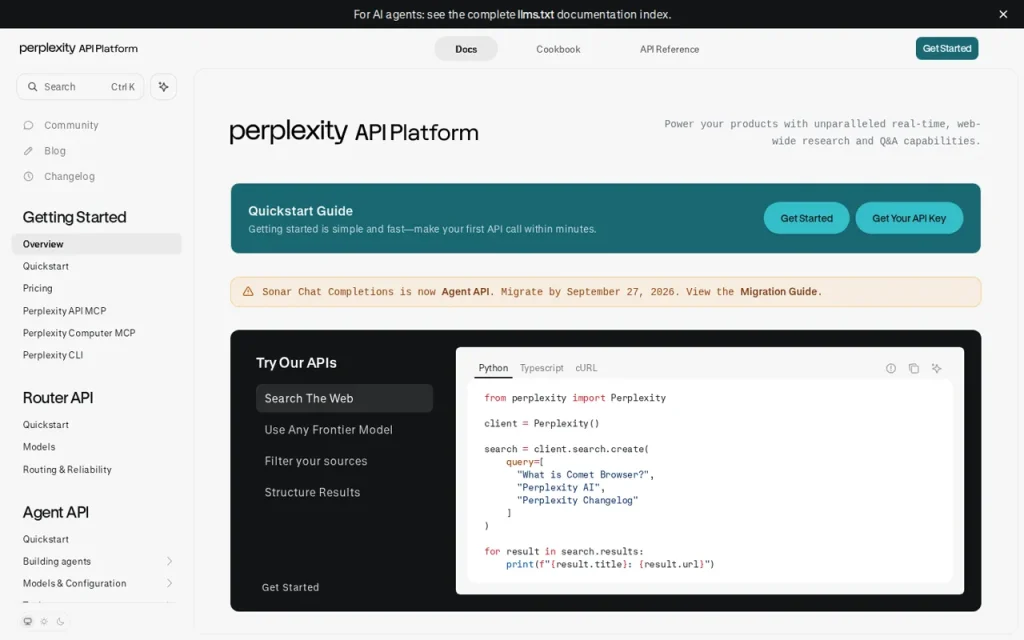Expand the Building agents section

click(169, 562)
